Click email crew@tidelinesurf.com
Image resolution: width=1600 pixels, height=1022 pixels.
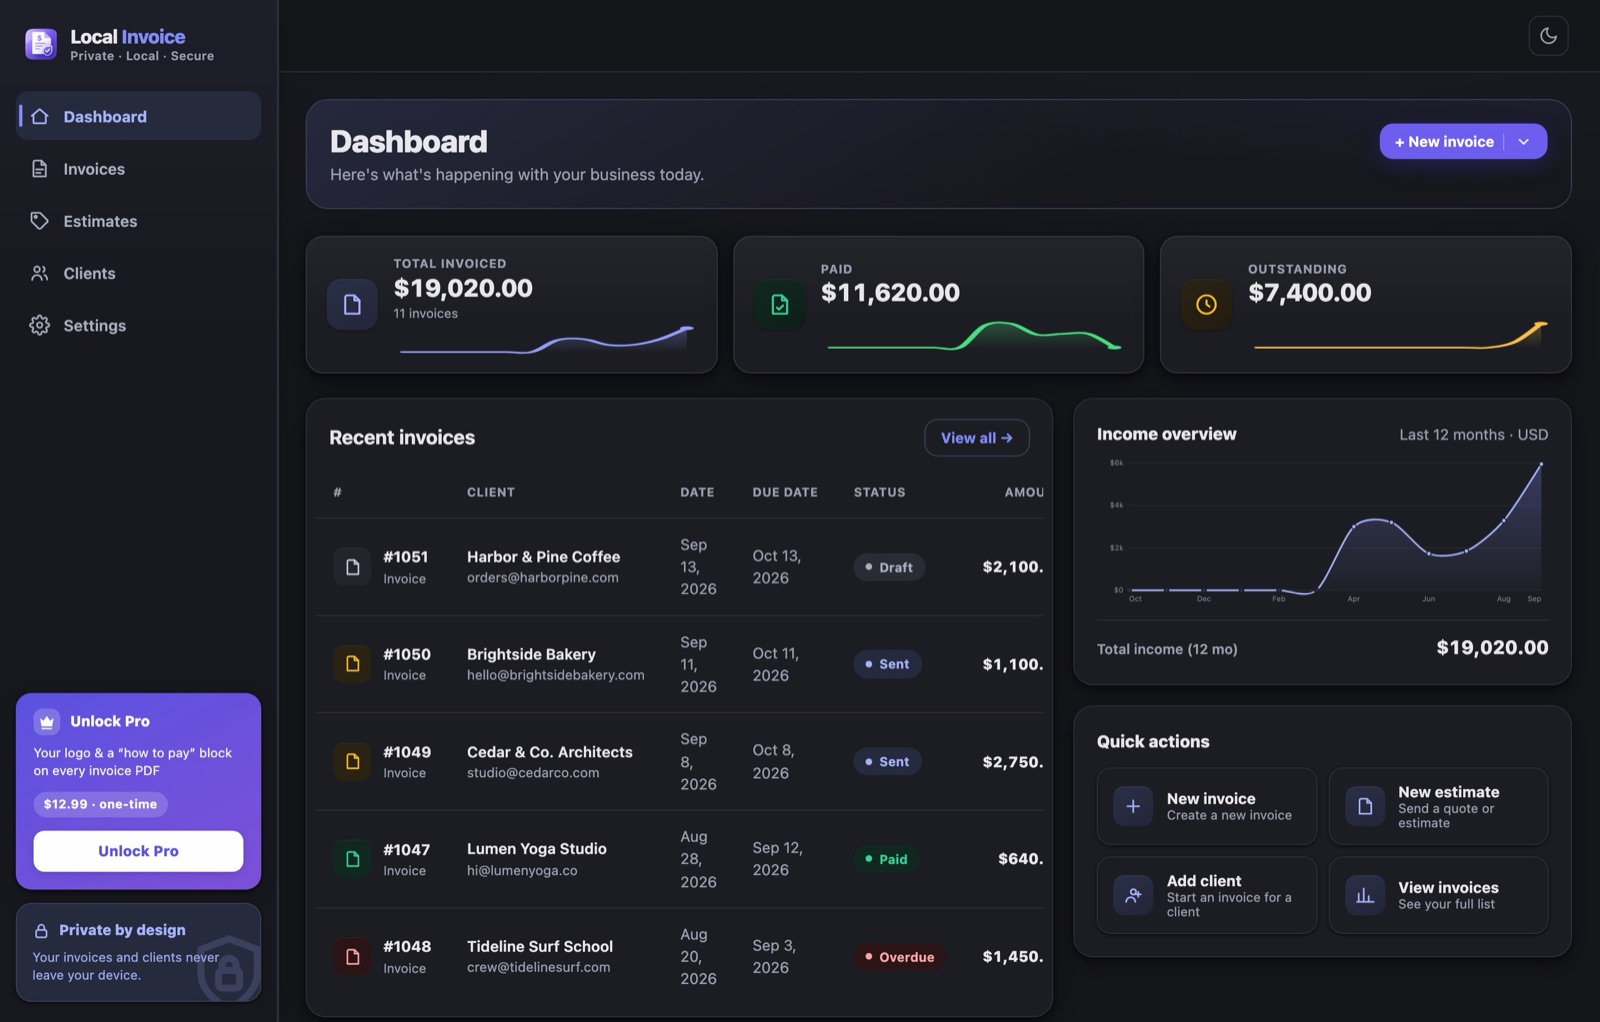538,968
